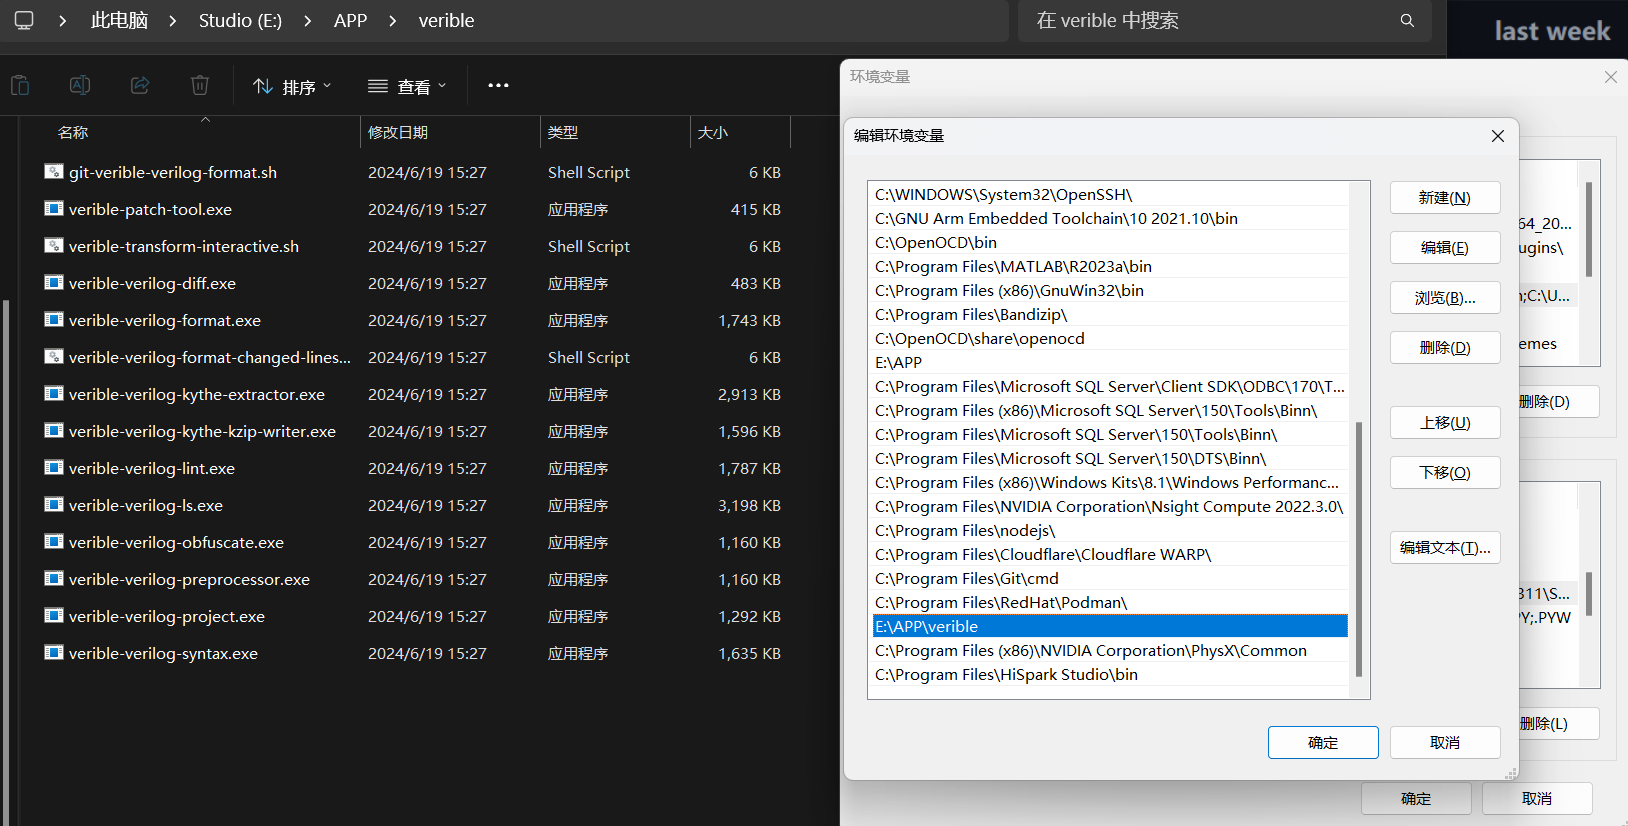Screen dimensions: 1628x826
Task: Select the git-verible-verilog-format.sh file icon
Action: [x=54, y=172]
